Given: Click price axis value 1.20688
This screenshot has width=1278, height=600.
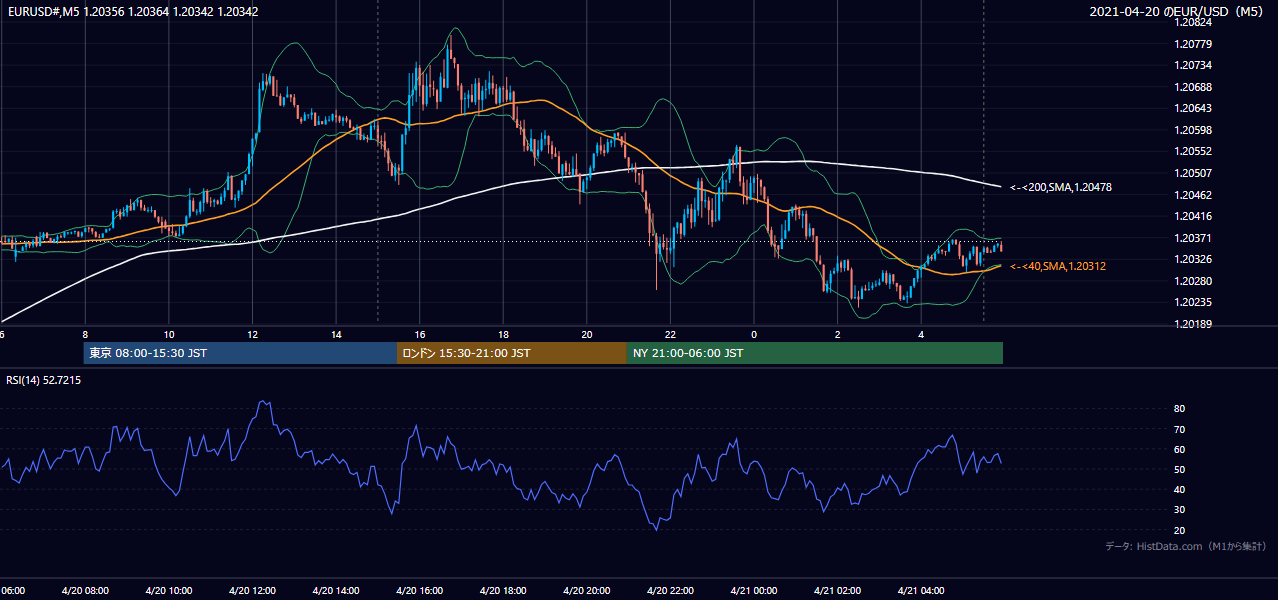Looking at the screenshot, I should 1194,87.
